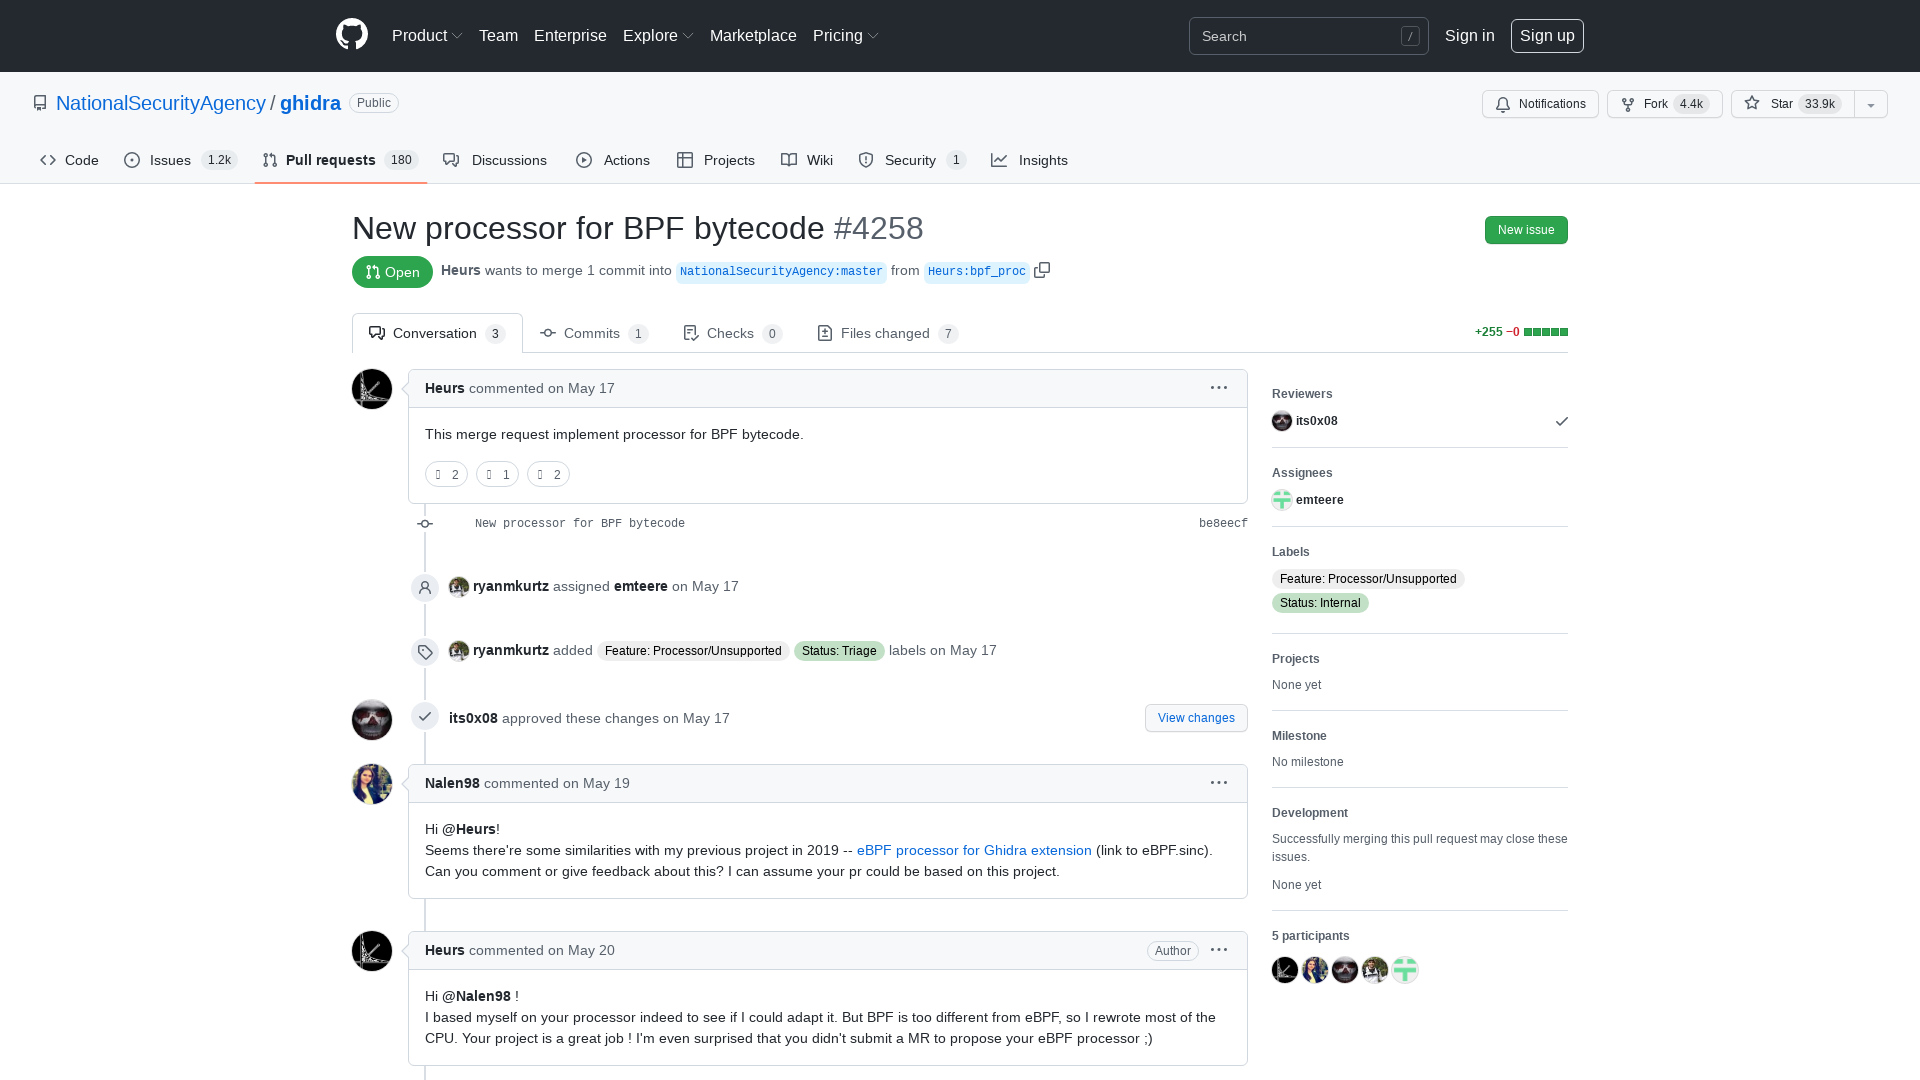The image size is (1920, 1080).
Task: Go to the Code tab
Action: coord(69,160)
